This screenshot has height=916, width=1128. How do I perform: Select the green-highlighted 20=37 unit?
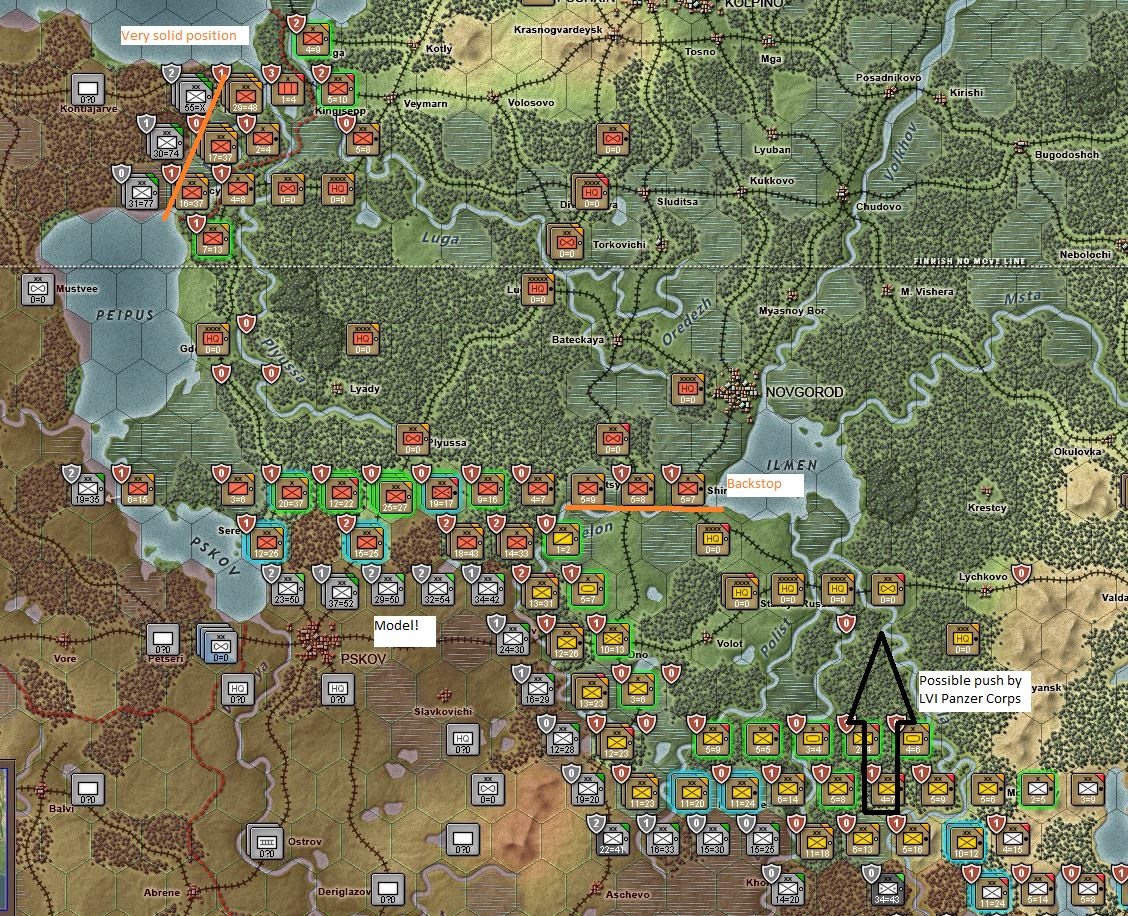coord(291,493)
